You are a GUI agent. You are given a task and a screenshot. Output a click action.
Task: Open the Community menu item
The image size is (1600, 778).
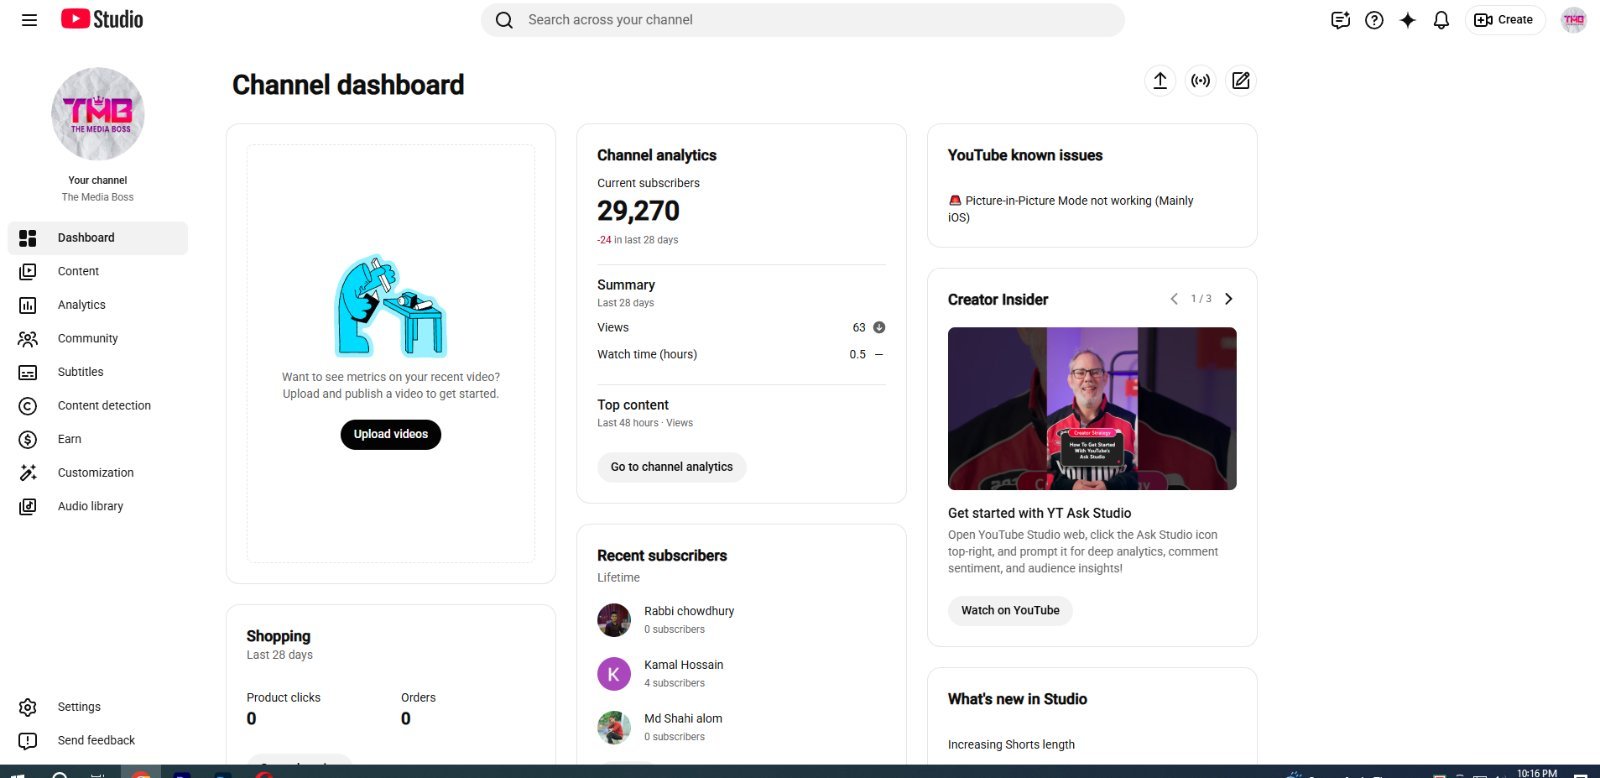tap(98, 339)
